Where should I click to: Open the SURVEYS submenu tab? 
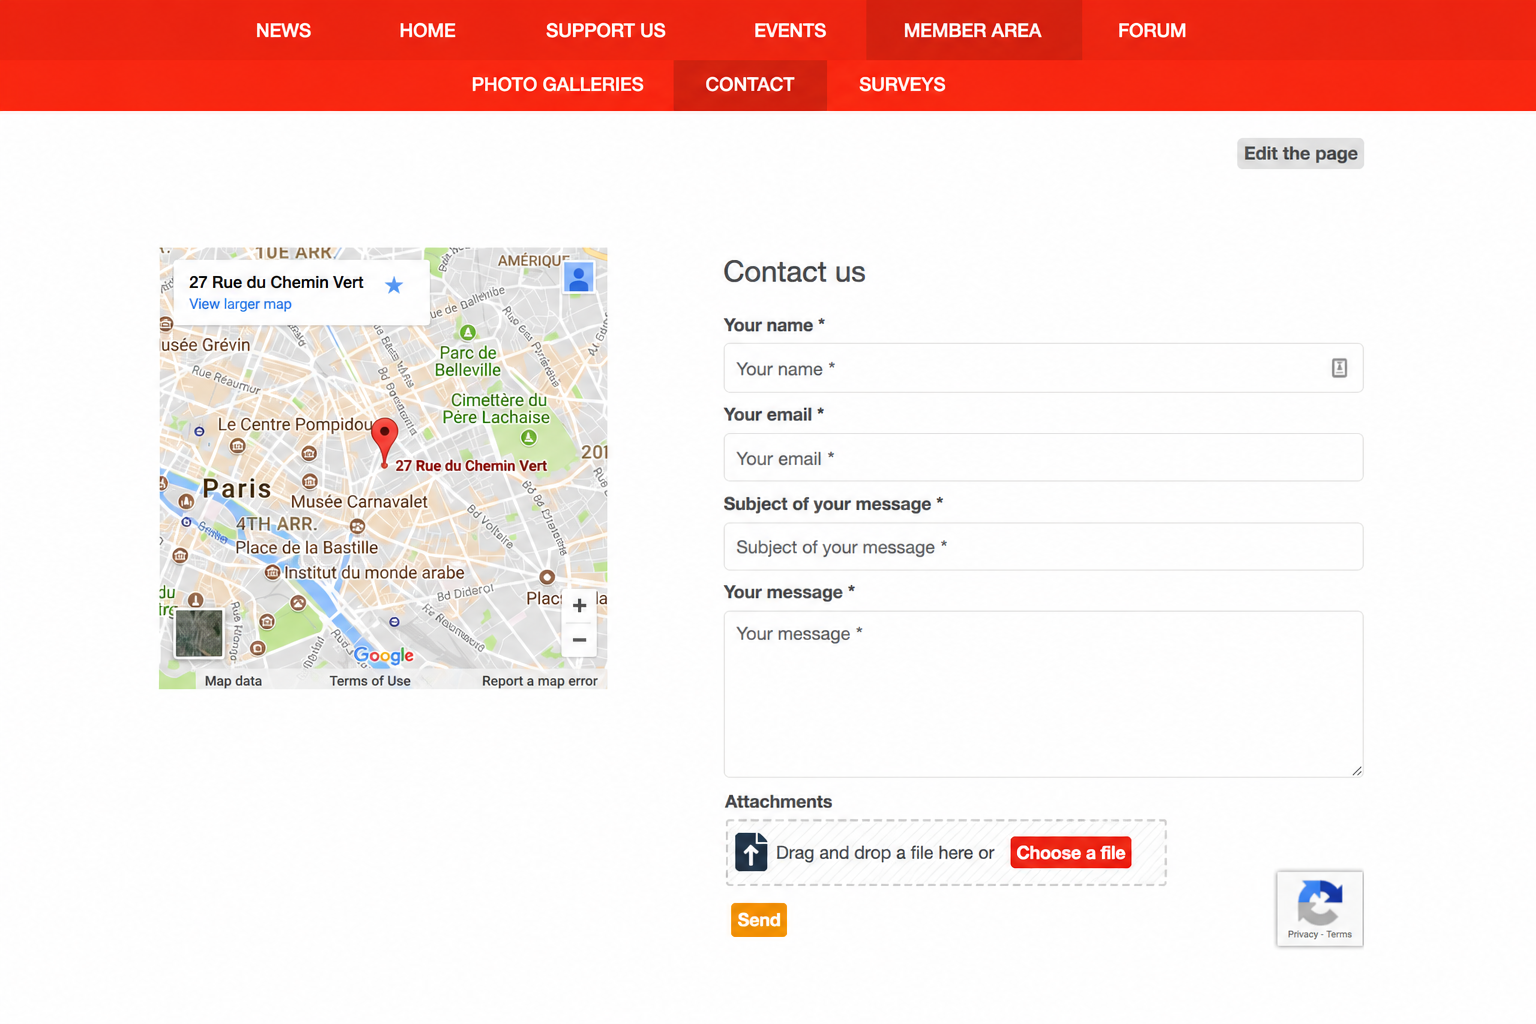[x=902, y=84]
